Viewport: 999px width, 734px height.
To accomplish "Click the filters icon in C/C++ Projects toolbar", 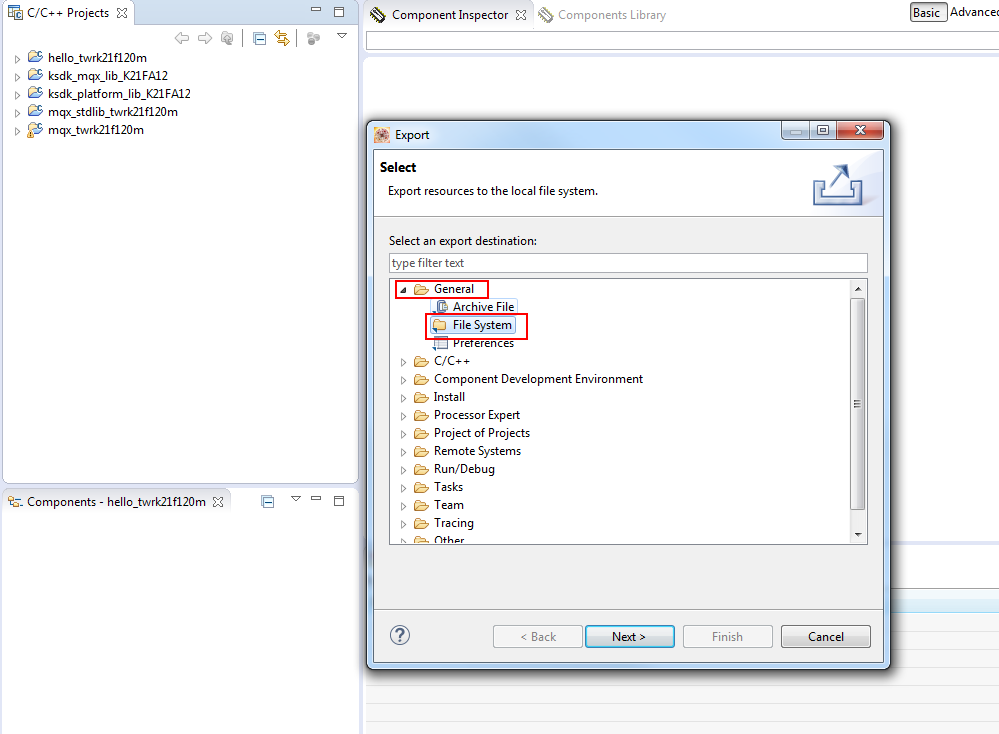I will [313, 39].
